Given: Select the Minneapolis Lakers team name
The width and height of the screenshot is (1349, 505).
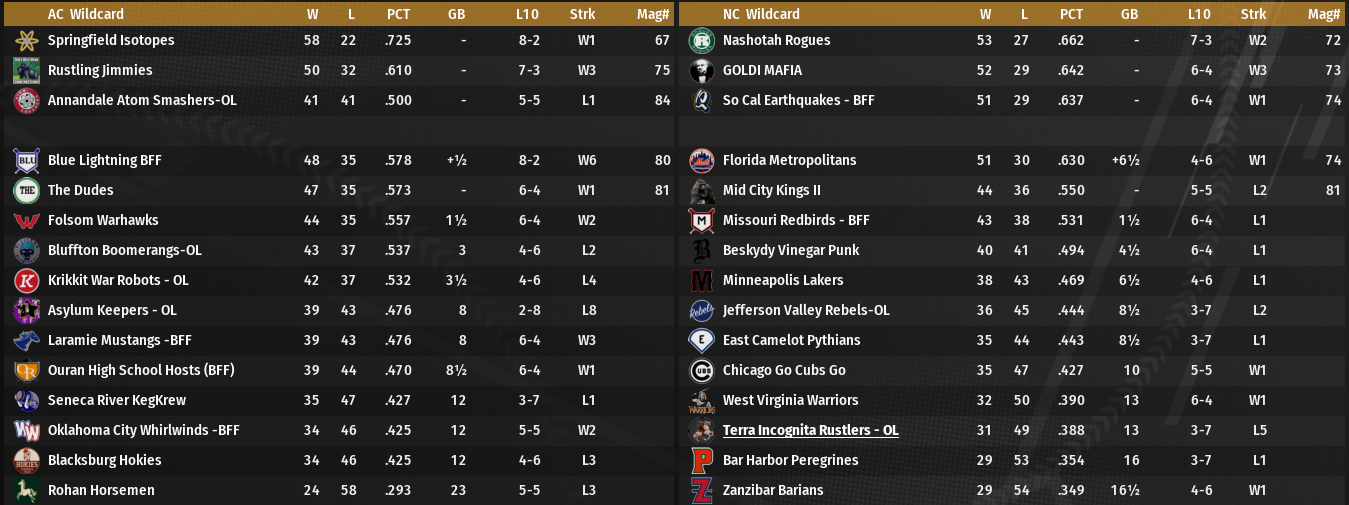Looking at the screenshot, I should click(x=783, y=280).
